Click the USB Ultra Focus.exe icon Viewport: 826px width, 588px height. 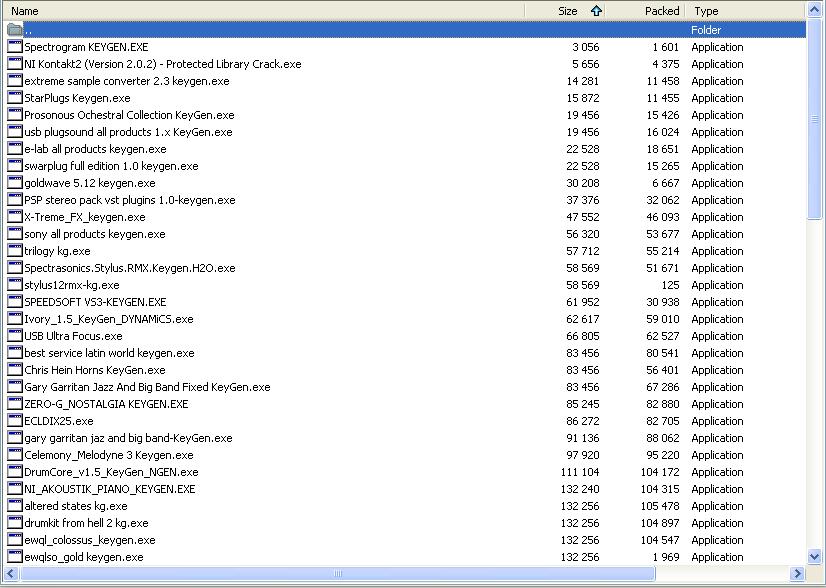pyautogui.click(x=15, y=336)
